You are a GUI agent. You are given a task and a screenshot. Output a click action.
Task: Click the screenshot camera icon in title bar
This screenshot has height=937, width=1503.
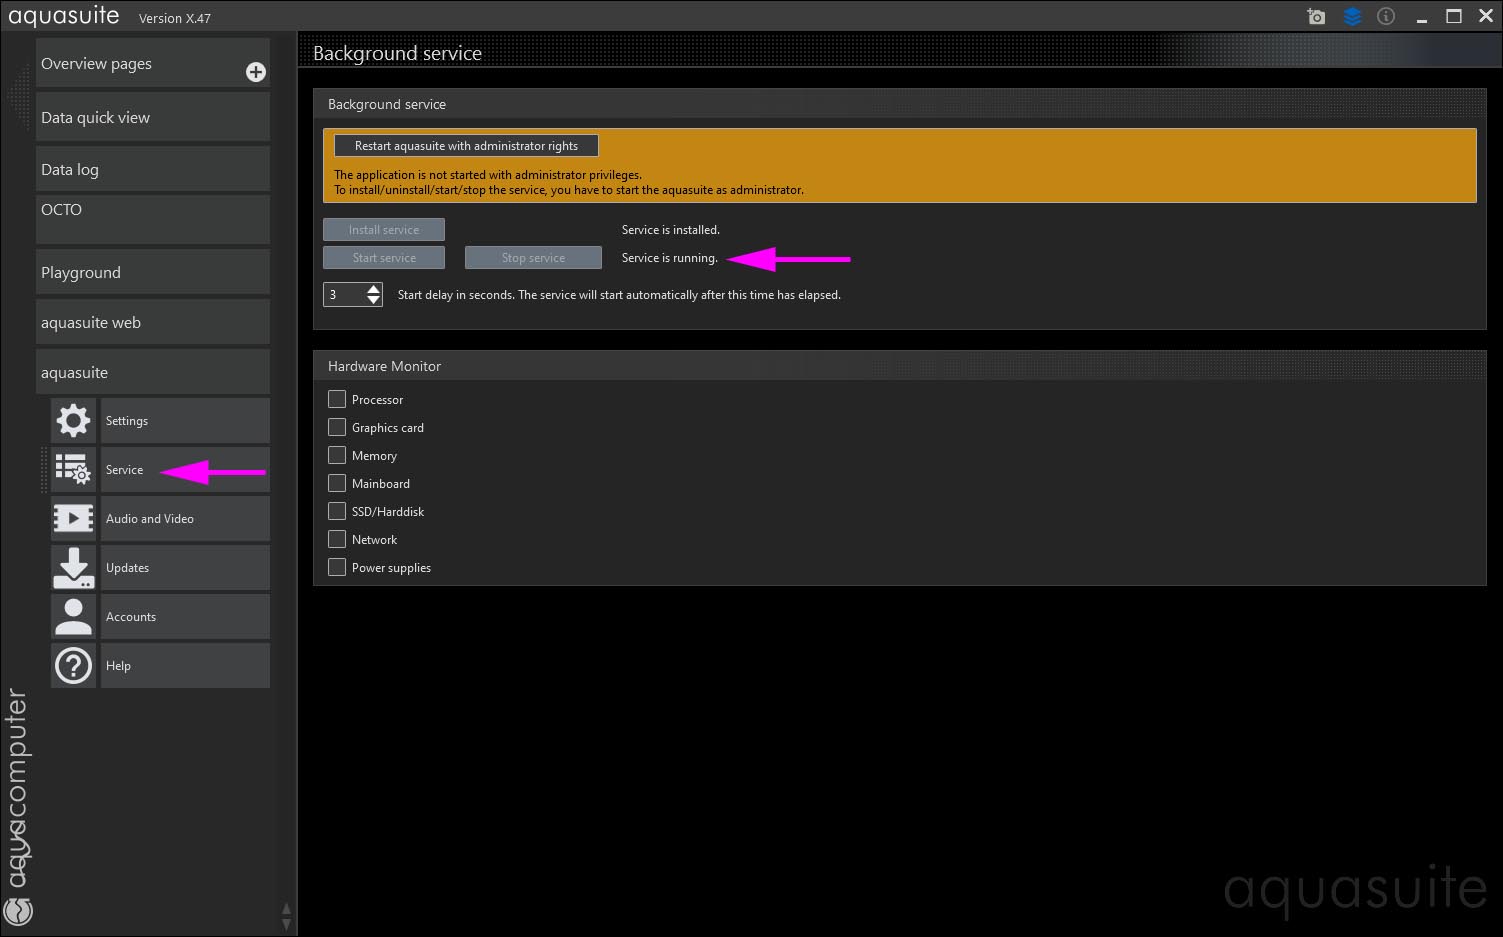point(1316,17)
